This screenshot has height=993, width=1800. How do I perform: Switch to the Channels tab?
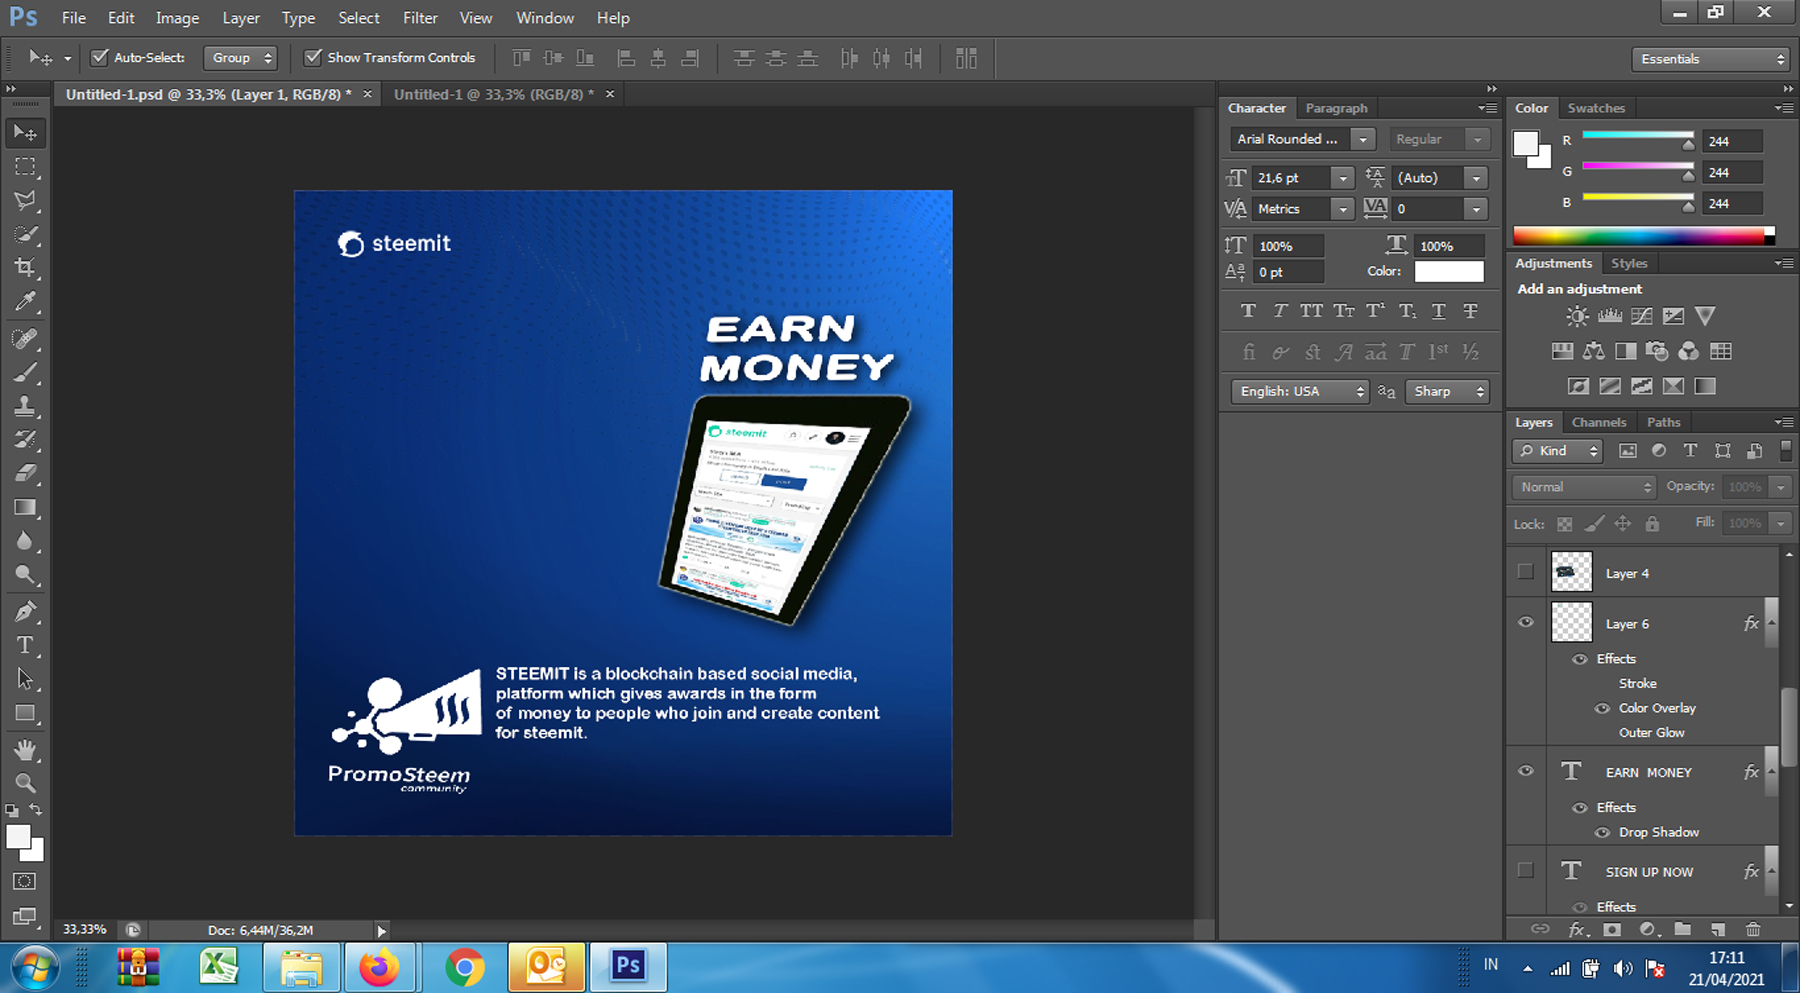pyautogui.click(x=1598, y=422)
